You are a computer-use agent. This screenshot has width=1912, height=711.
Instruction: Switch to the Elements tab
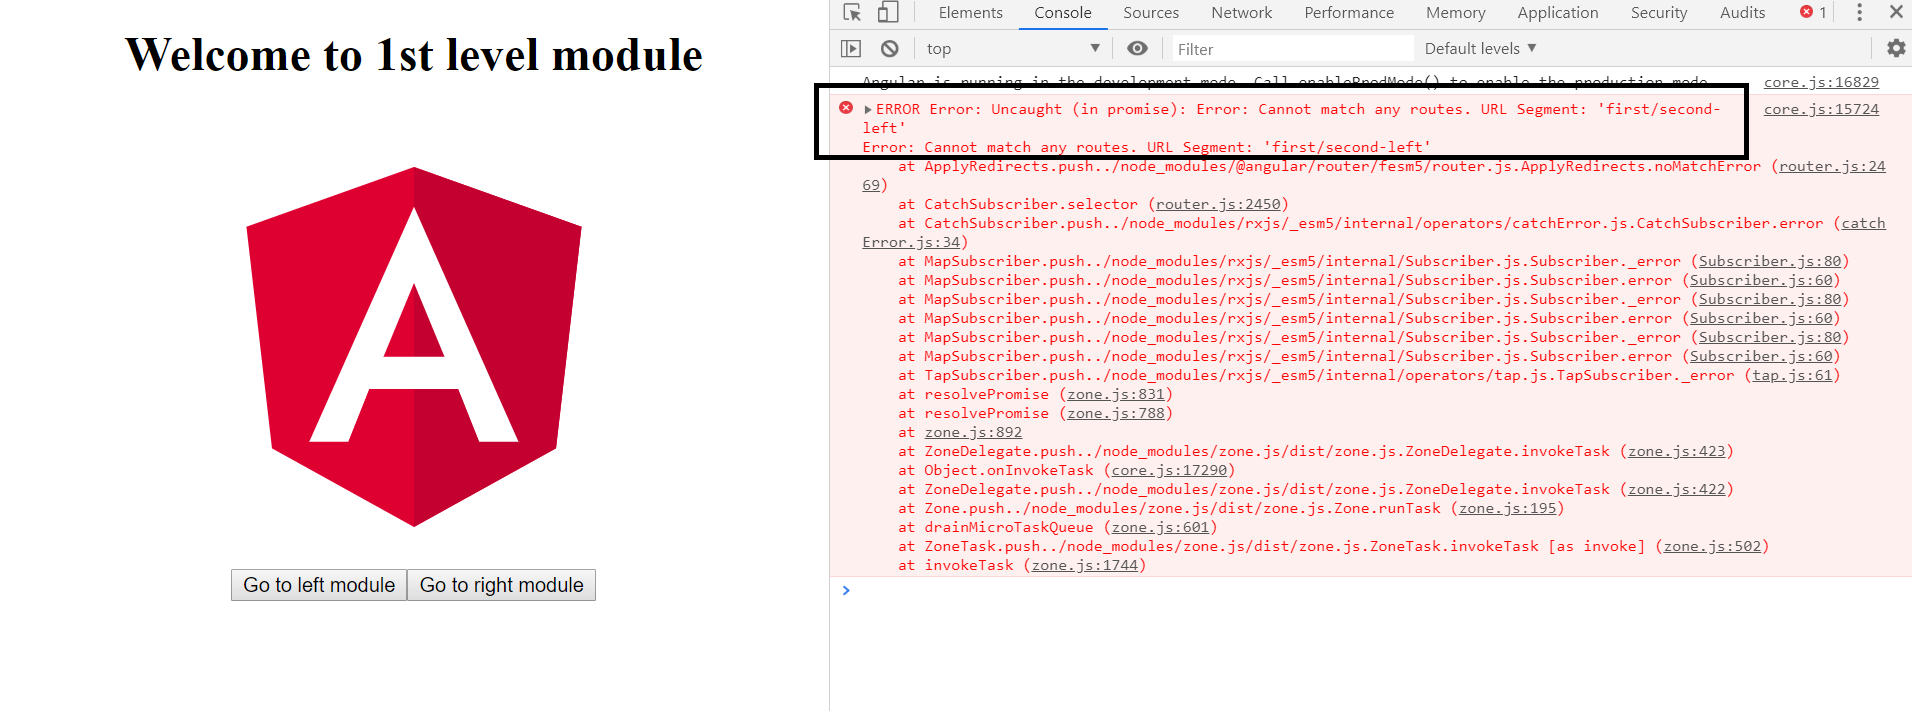(970, 13)
